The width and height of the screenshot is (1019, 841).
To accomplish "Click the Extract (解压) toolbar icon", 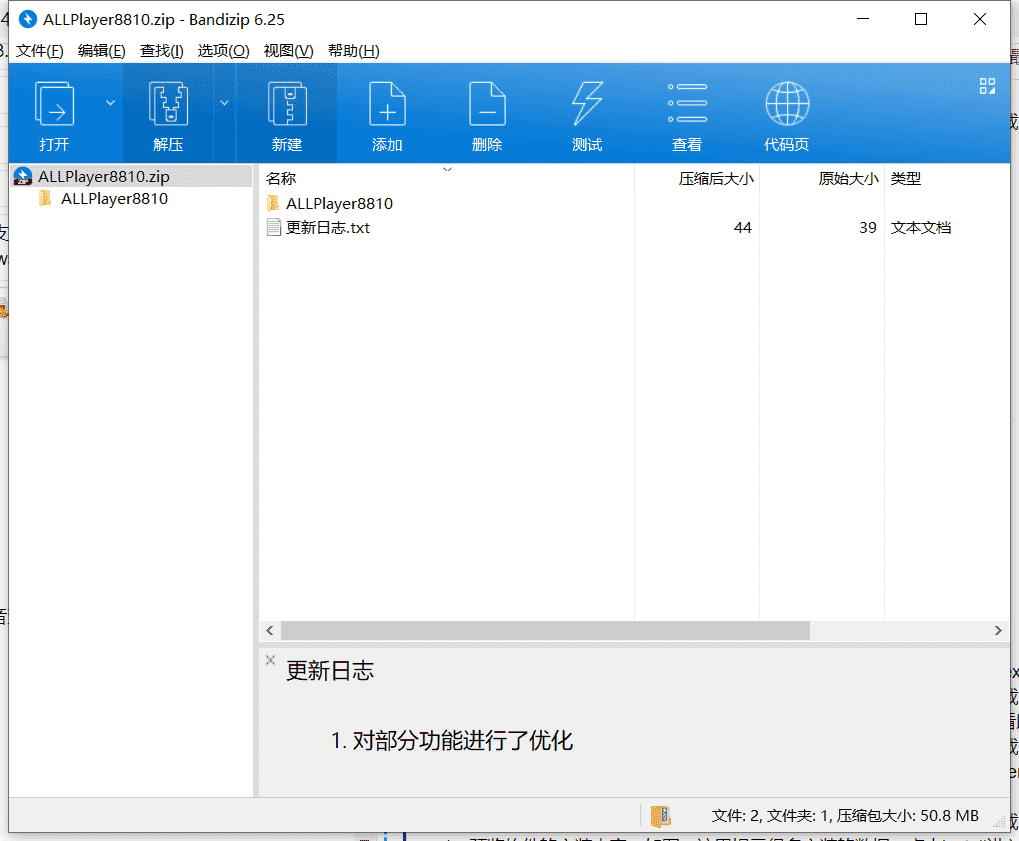I will [x=168, y=103].
